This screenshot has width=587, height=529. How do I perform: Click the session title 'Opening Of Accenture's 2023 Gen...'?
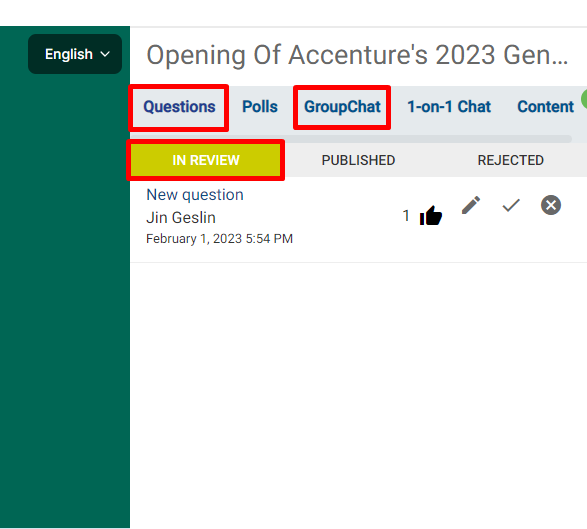[x=357, y=55]
